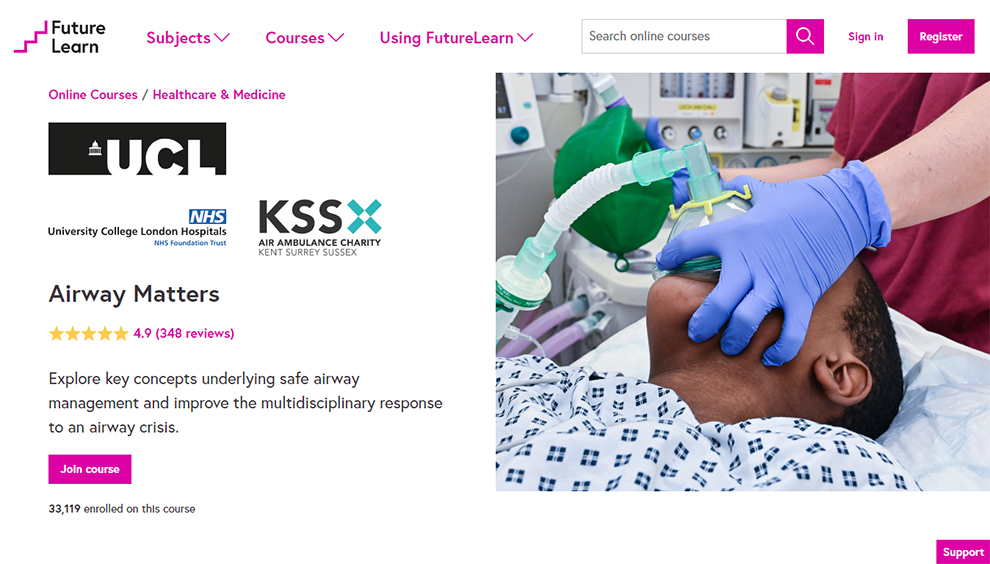This screenshot has width=990, height=564.
Task: Open the Support button
Action: pyautogui.click(x=963, y=552)
